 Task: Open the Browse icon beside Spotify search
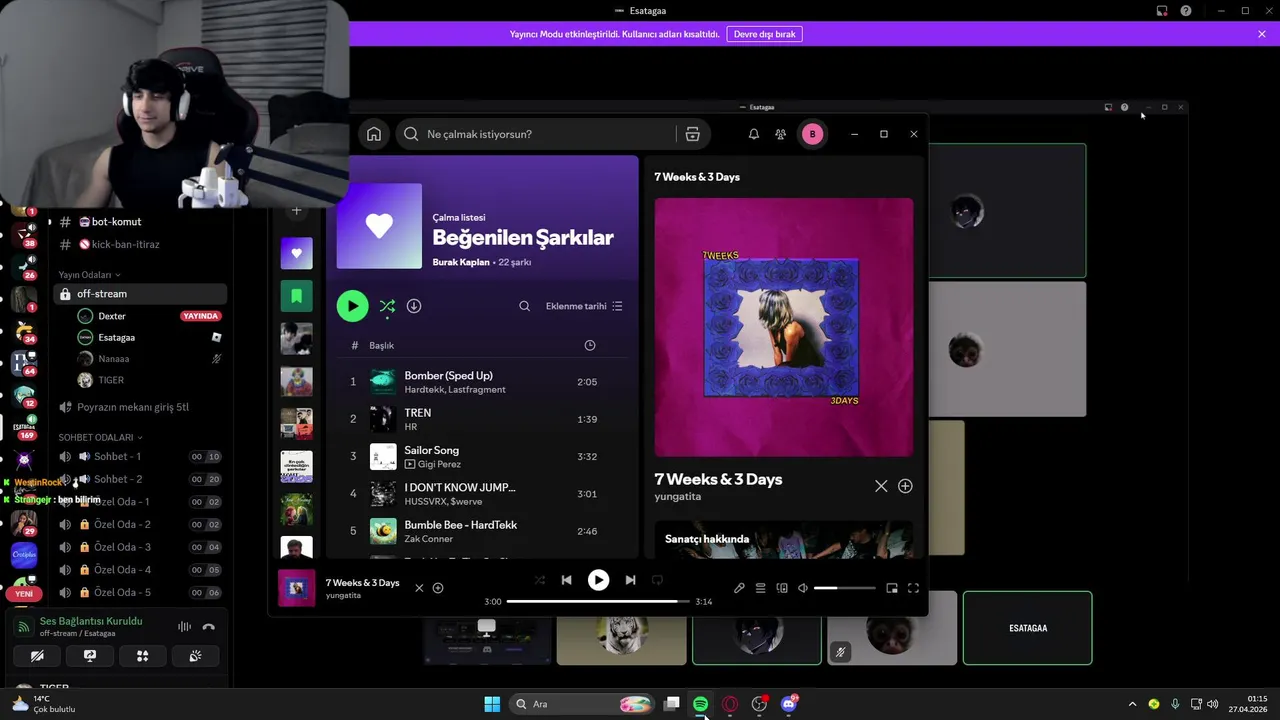692,134
